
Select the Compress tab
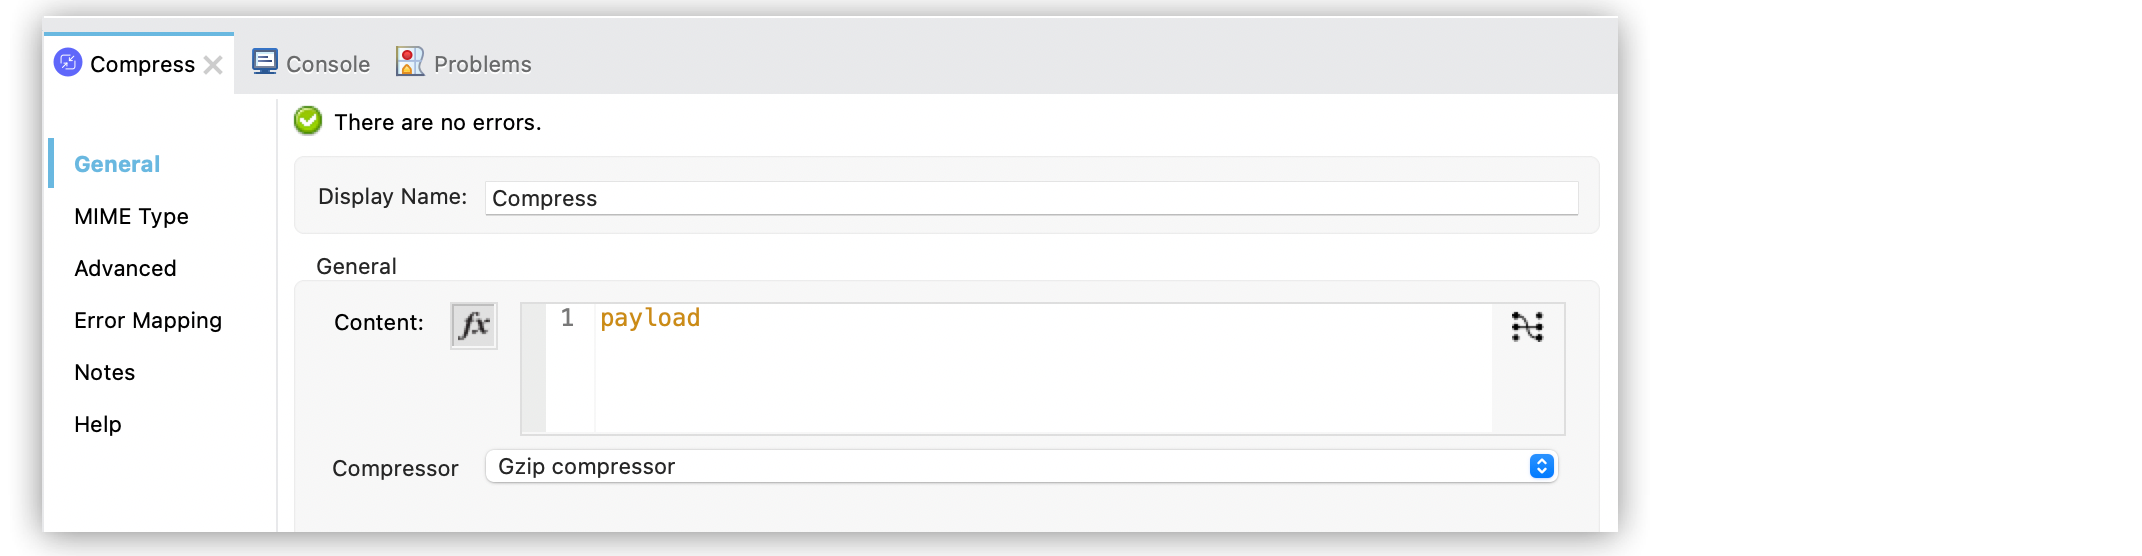pos(142,64)
